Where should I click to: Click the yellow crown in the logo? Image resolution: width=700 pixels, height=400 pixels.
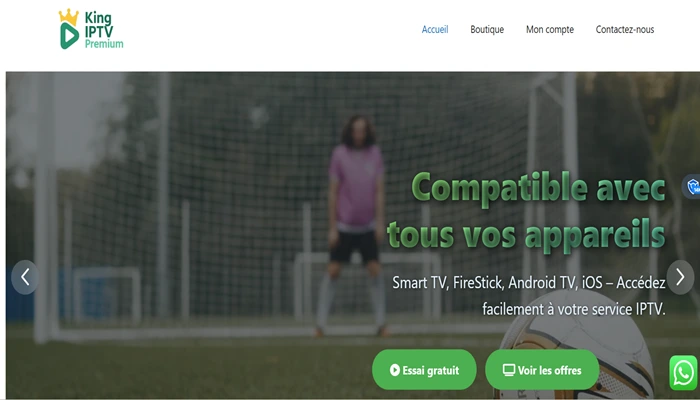69,17
